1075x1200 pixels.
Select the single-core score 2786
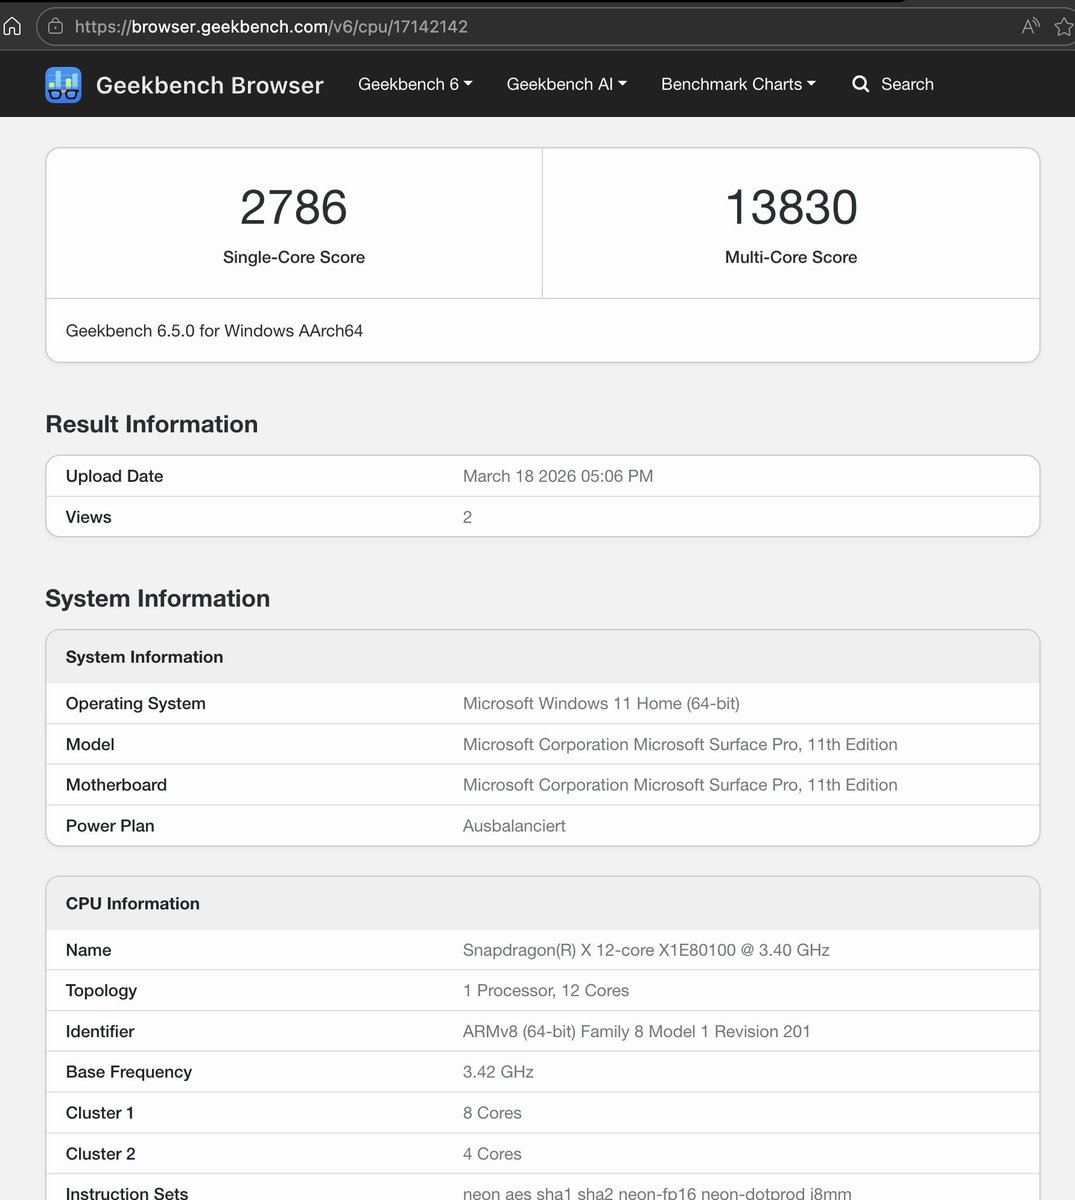pos(294,207)
